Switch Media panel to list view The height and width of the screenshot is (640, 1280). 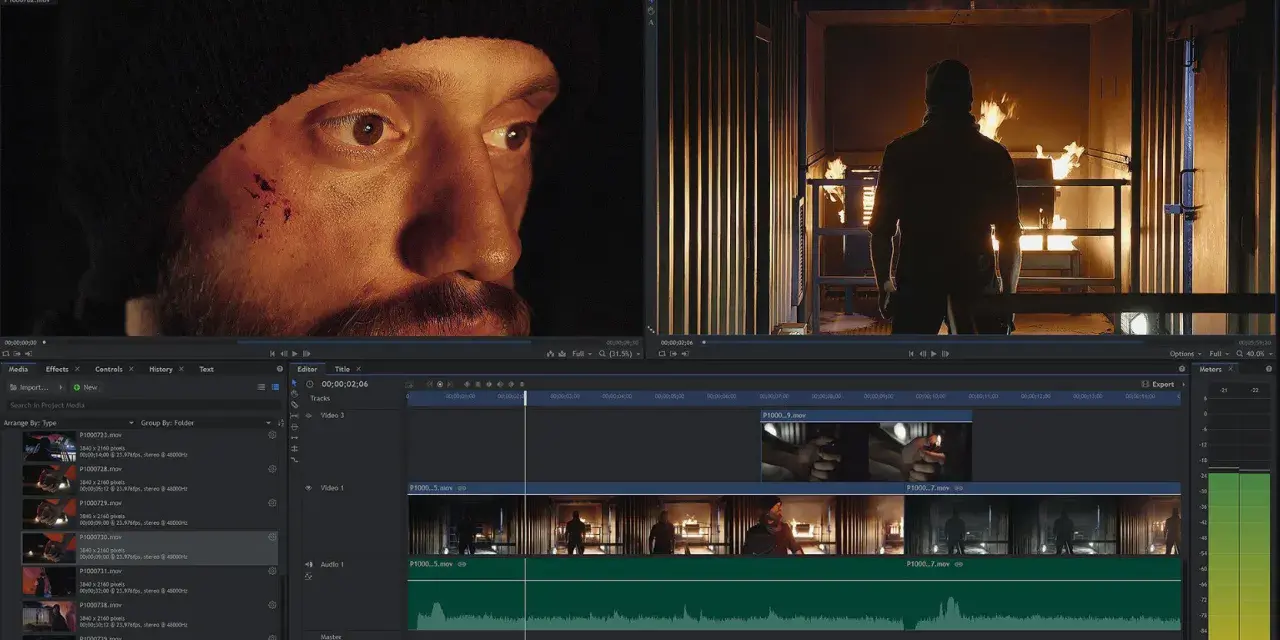(x=262, y=387)
